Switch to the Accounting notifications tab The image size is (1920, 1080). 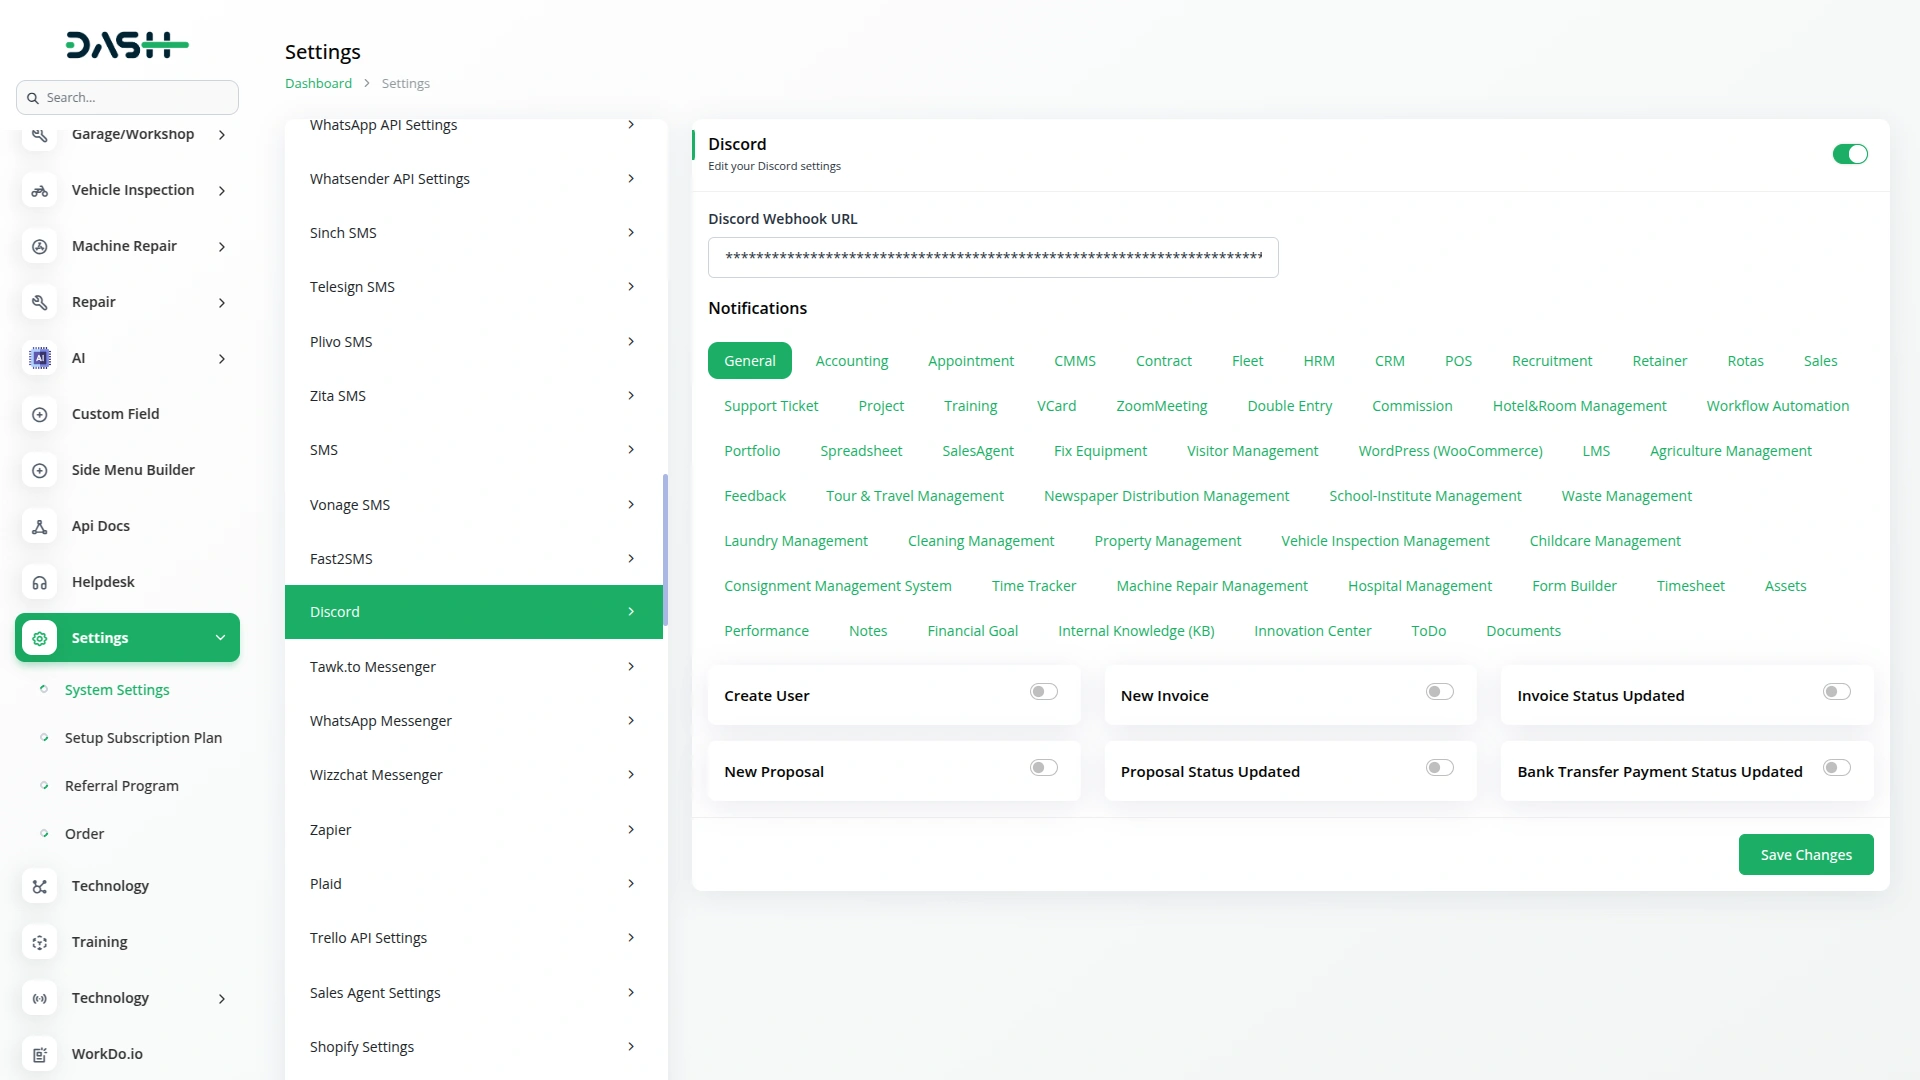[x=851, y=361]
